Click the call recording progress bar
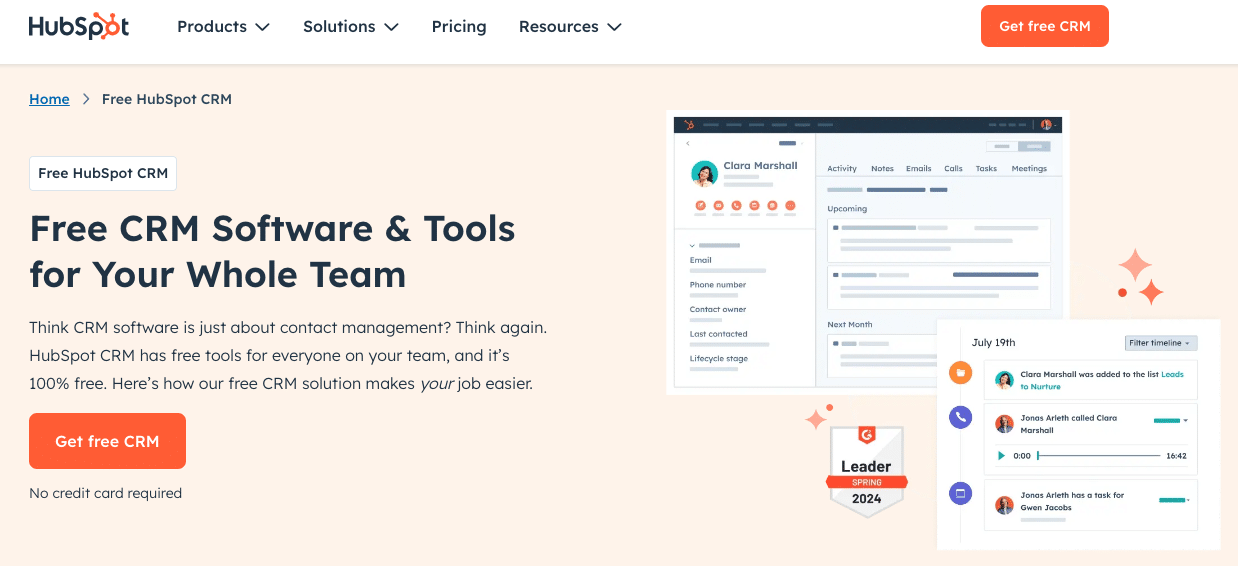The image size is (1238, 566). tap(1098, 456)
